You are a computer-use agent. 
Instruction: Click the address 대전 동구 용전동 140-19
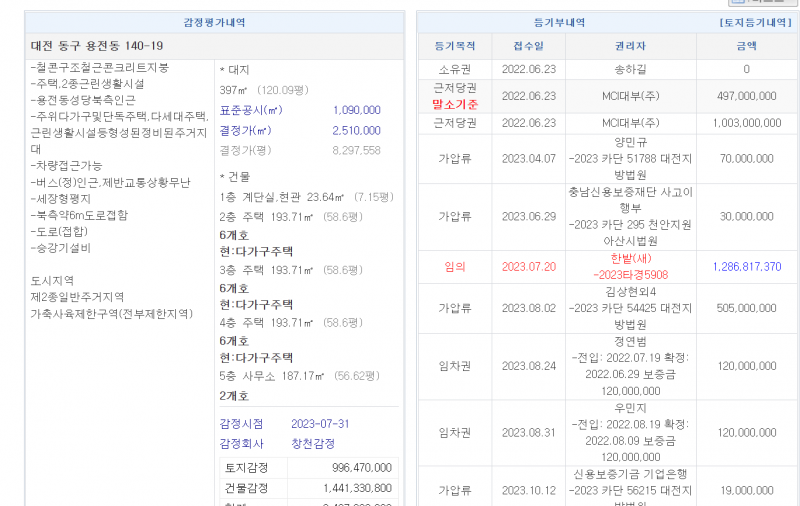[97, 46]
